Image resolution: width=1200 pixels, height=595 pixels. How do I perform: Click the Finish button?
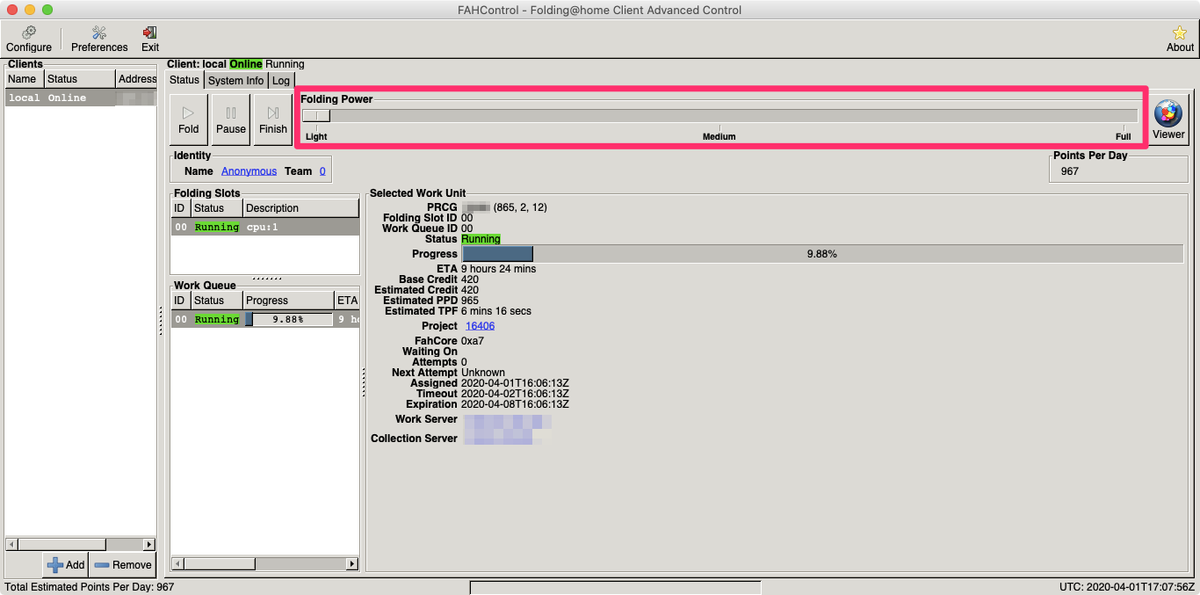(273, 120)
